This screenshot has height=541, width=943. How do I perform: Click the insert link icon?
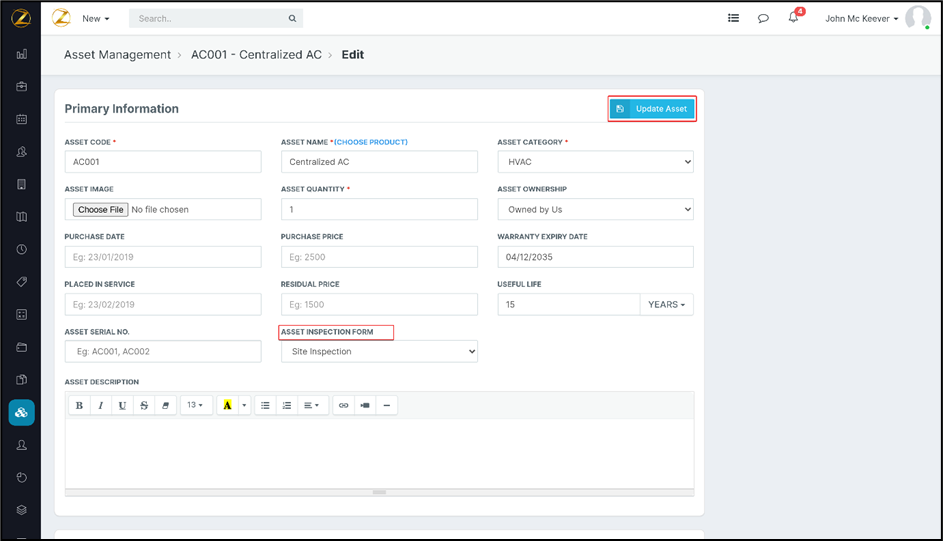coord(343,405)
